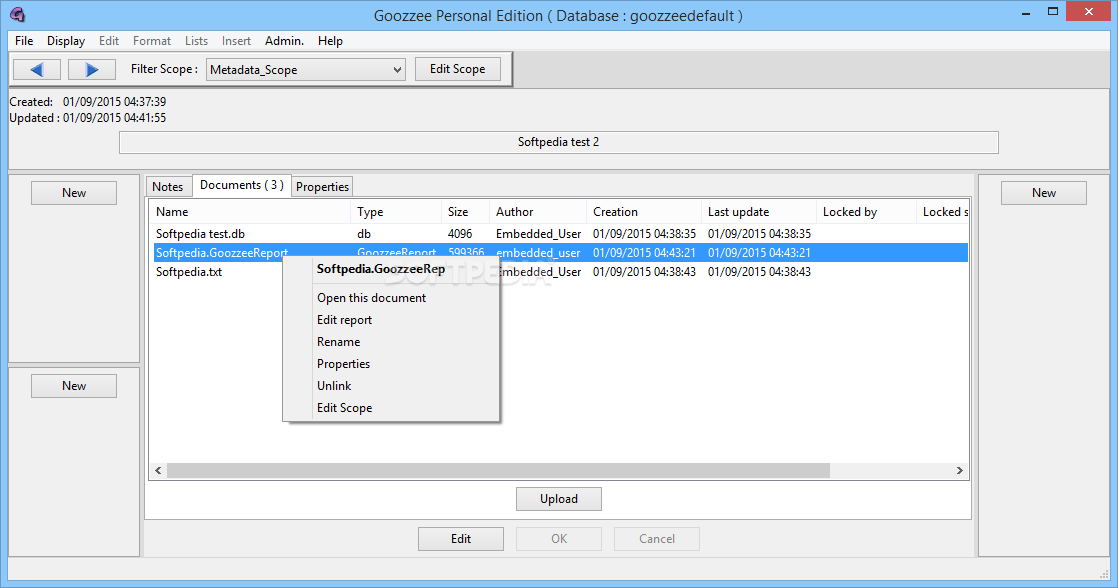Switch to the Notes tab
1118x588 pixels.
pyautogui.click(x=168, y=187)
